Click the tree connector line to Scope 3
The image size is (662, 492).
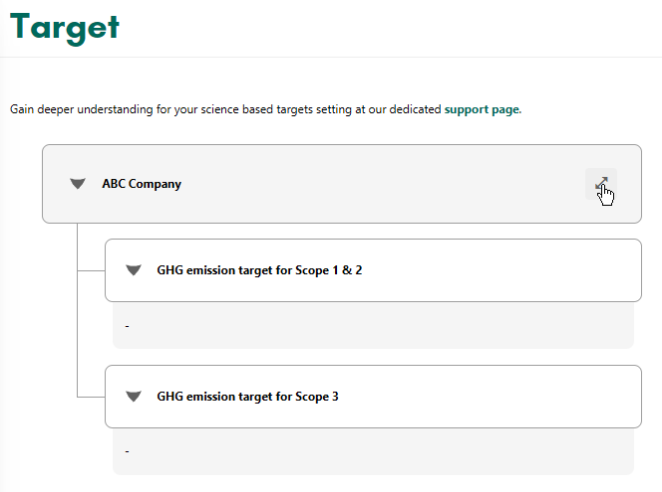[x=91, y=397]
